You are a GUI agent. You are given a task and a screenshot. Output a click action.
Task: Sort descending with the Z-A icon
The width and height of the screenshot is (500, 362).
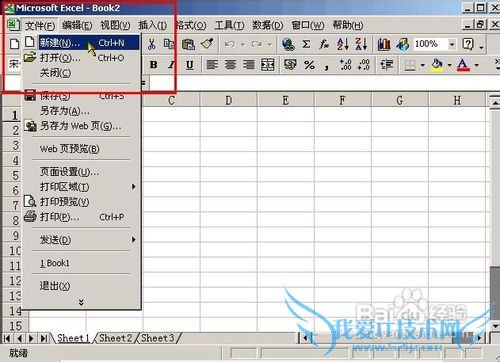tap(361, 44)
